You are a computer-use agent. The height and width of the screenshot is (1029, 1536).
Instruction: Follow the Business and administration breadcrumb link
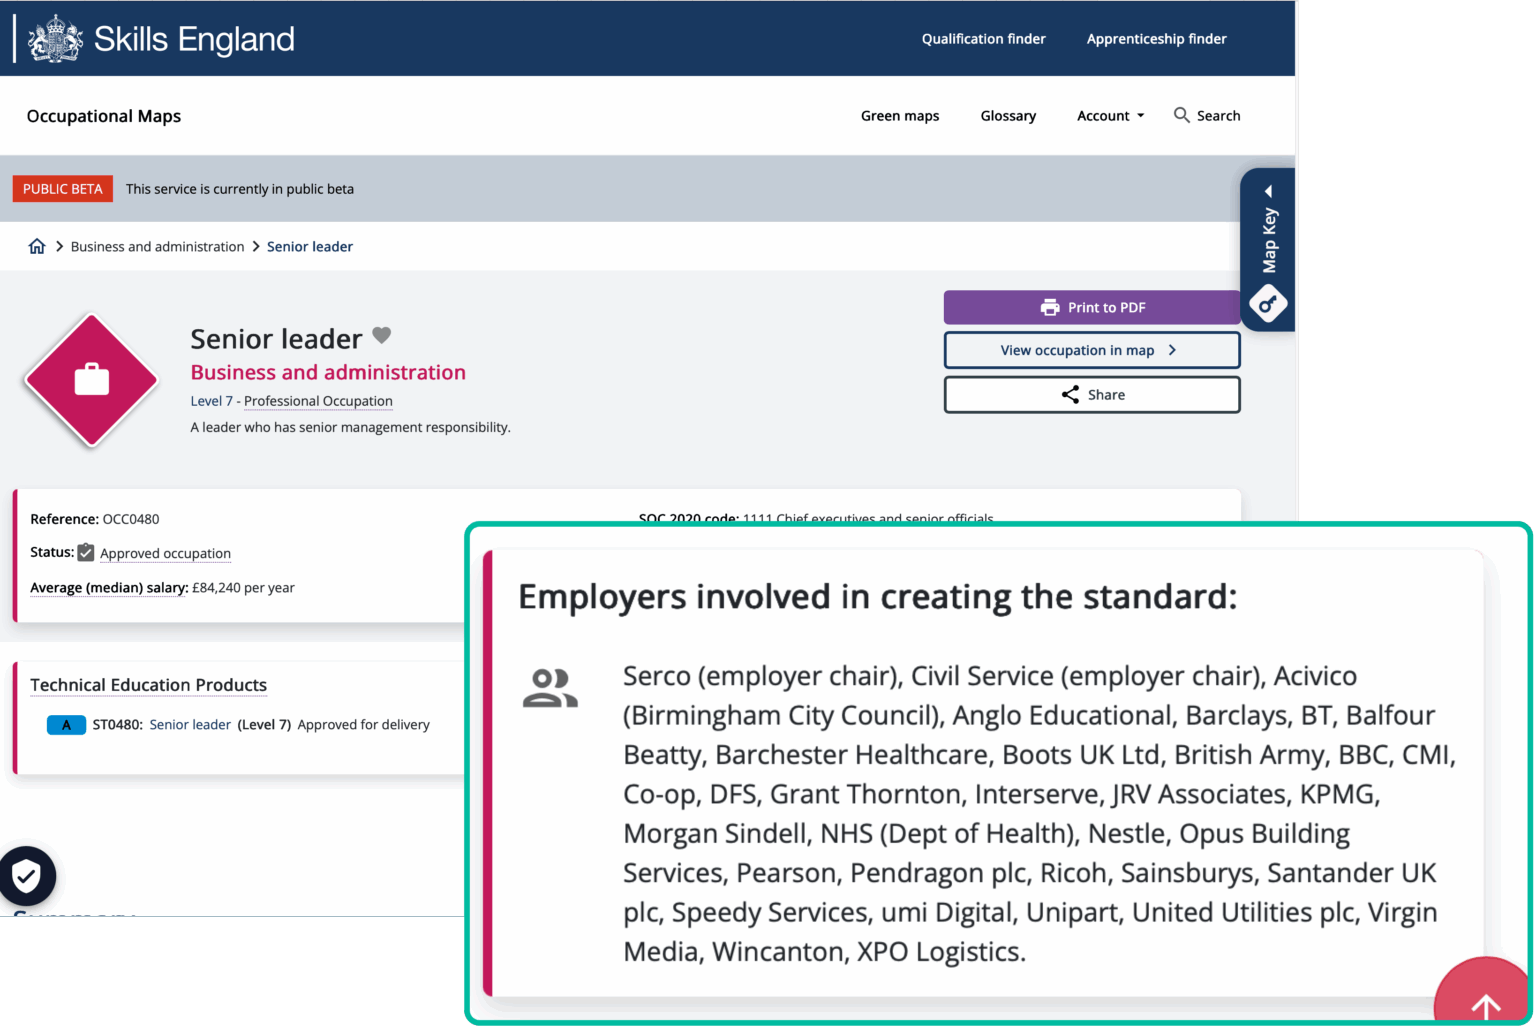pyautogui.click(x=157, y=247)
